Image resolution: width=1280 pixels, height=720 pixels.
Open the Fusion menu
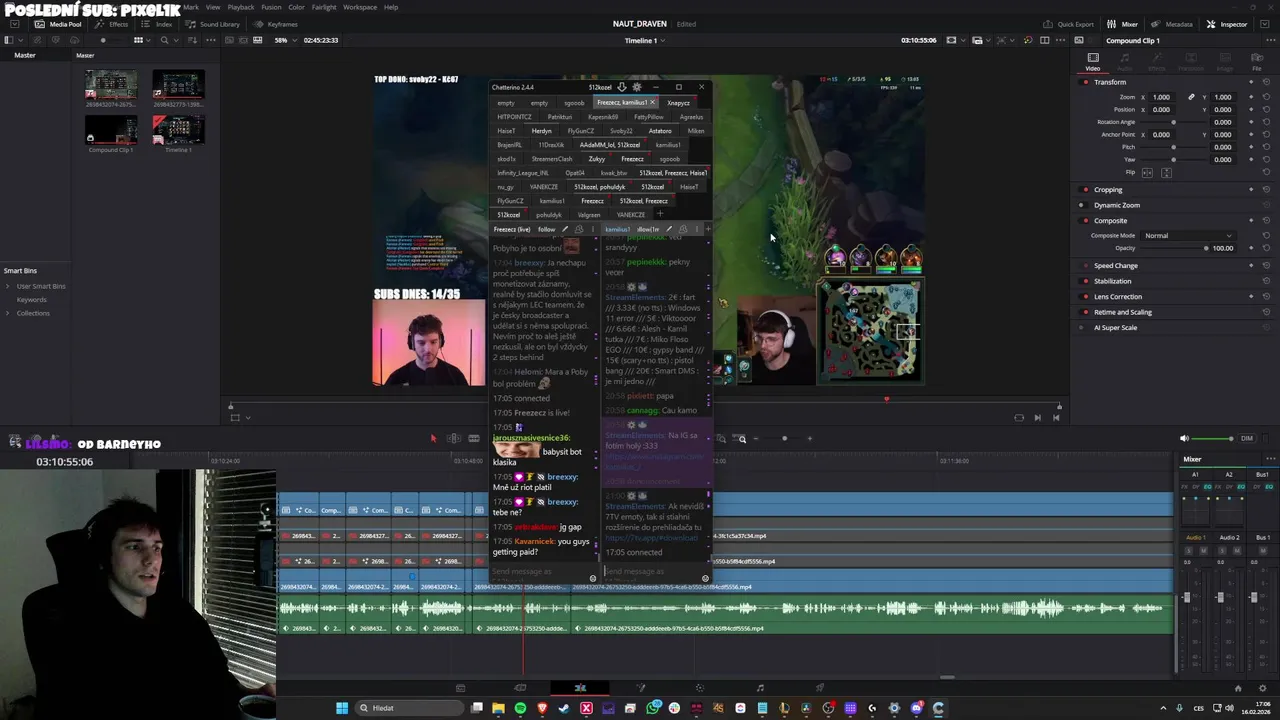[x=271, y=7]
